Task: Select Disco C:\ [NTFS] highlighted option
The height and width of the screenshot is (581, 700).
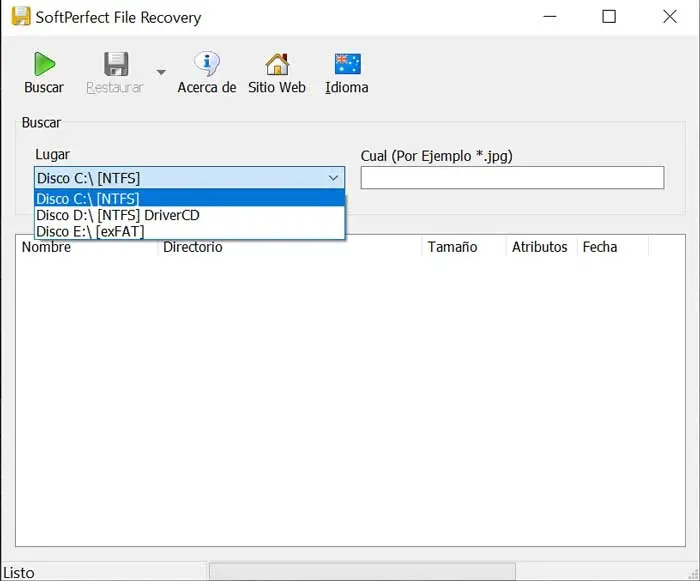Action: tap(189, 198)
